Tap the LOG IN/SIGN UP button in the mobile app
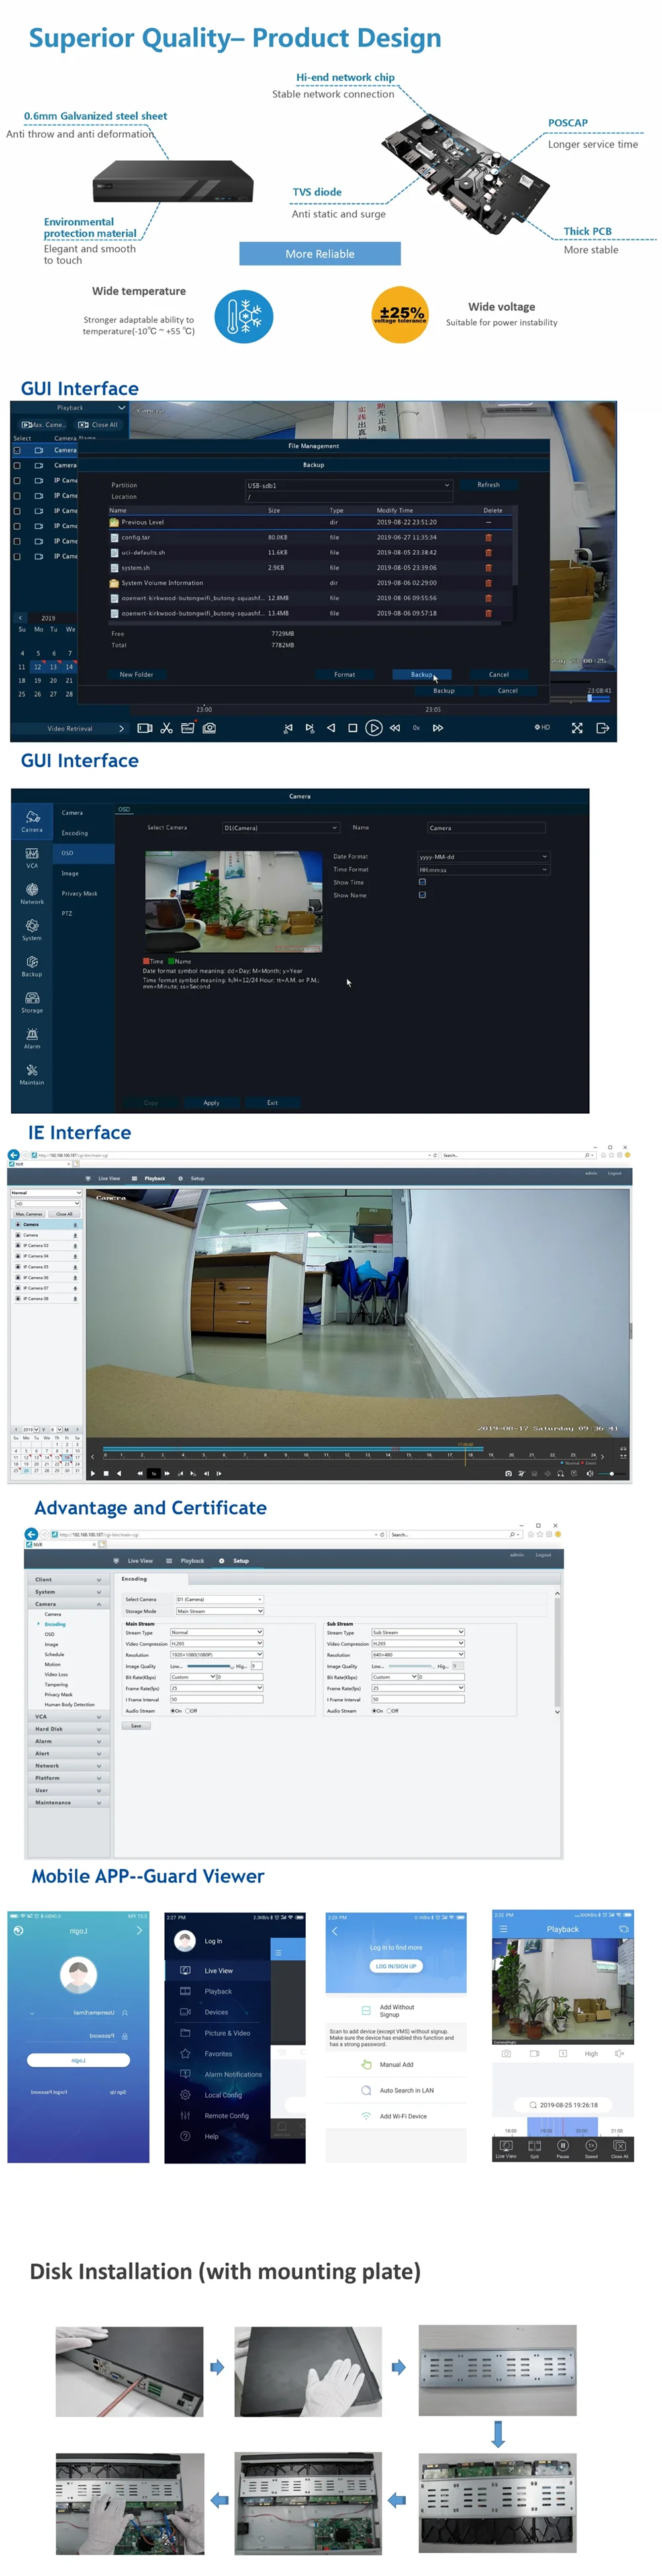 click(x=396, y=1966)
